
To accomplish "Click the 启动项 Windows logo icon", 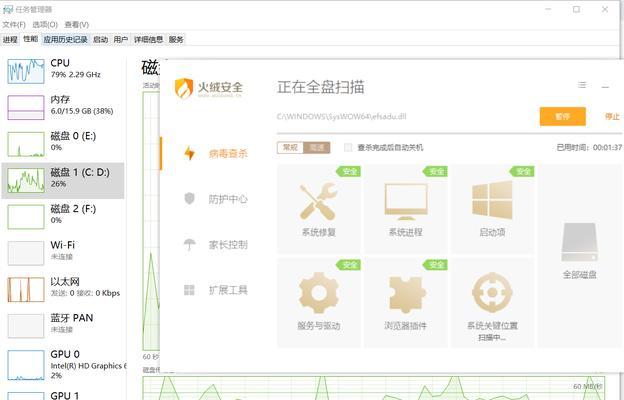I will [x=492, y=200].
